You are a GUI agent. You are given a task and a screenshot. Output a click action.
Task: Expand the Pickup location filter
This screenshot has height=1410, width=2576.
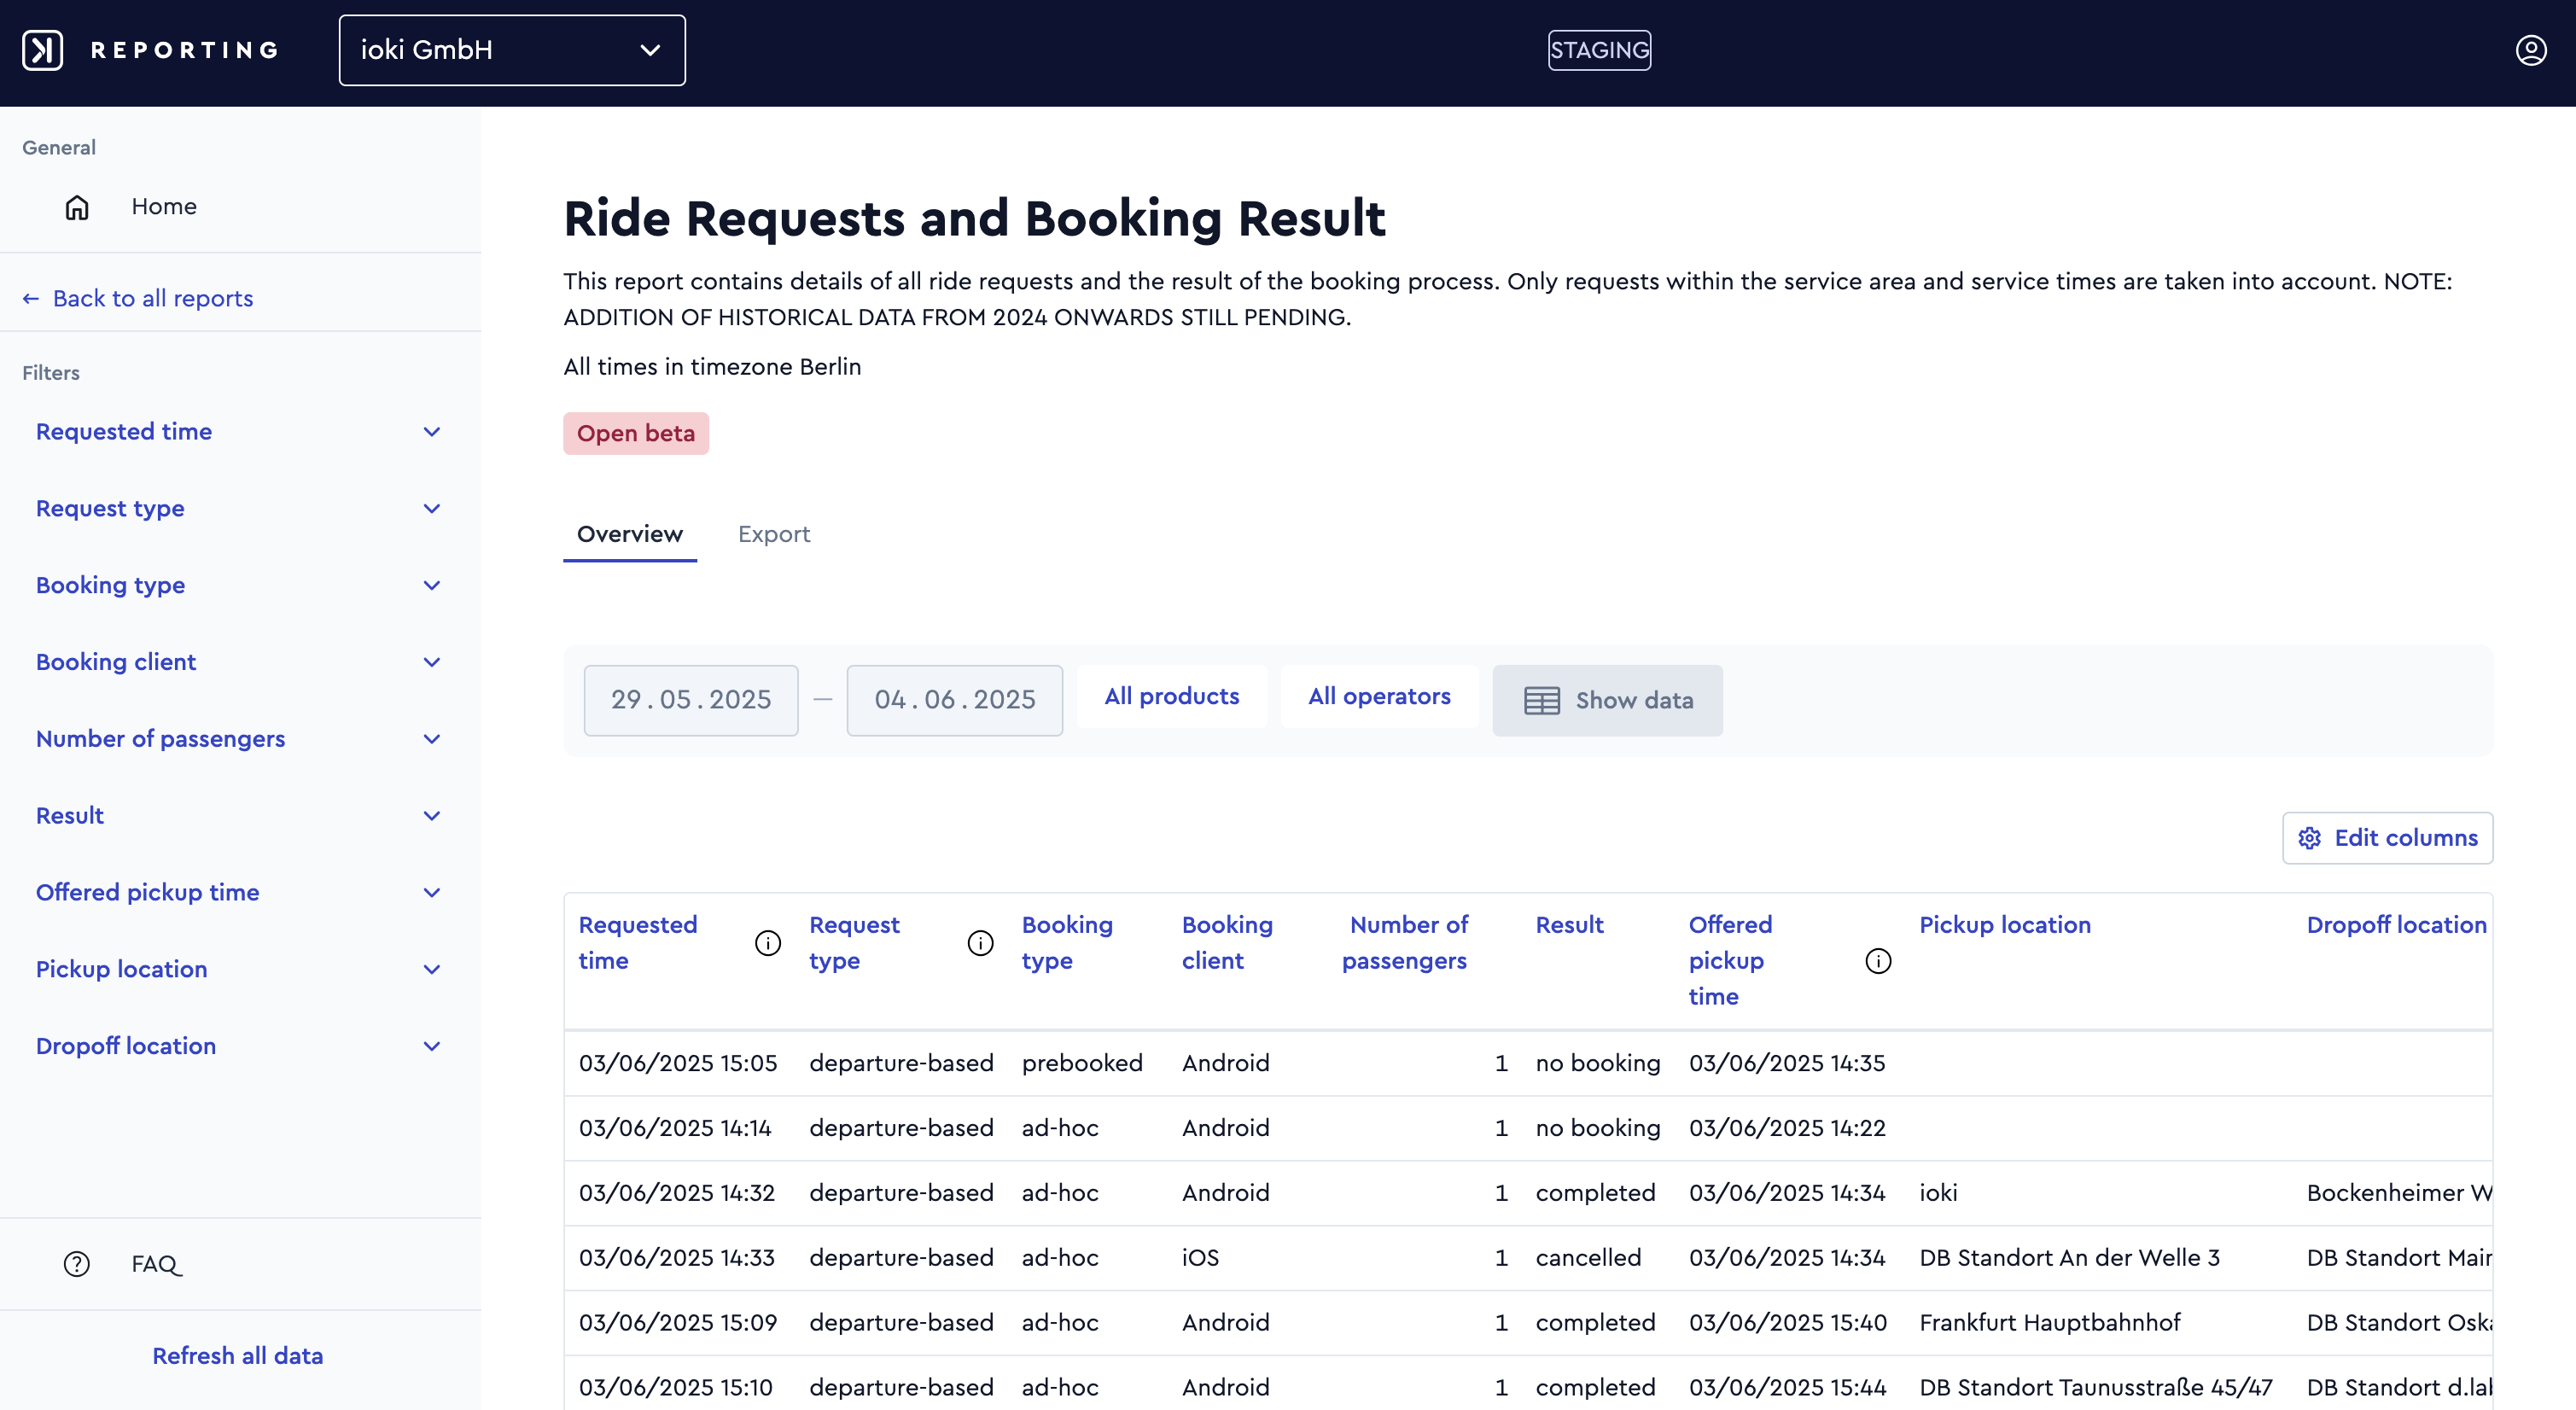240,969
